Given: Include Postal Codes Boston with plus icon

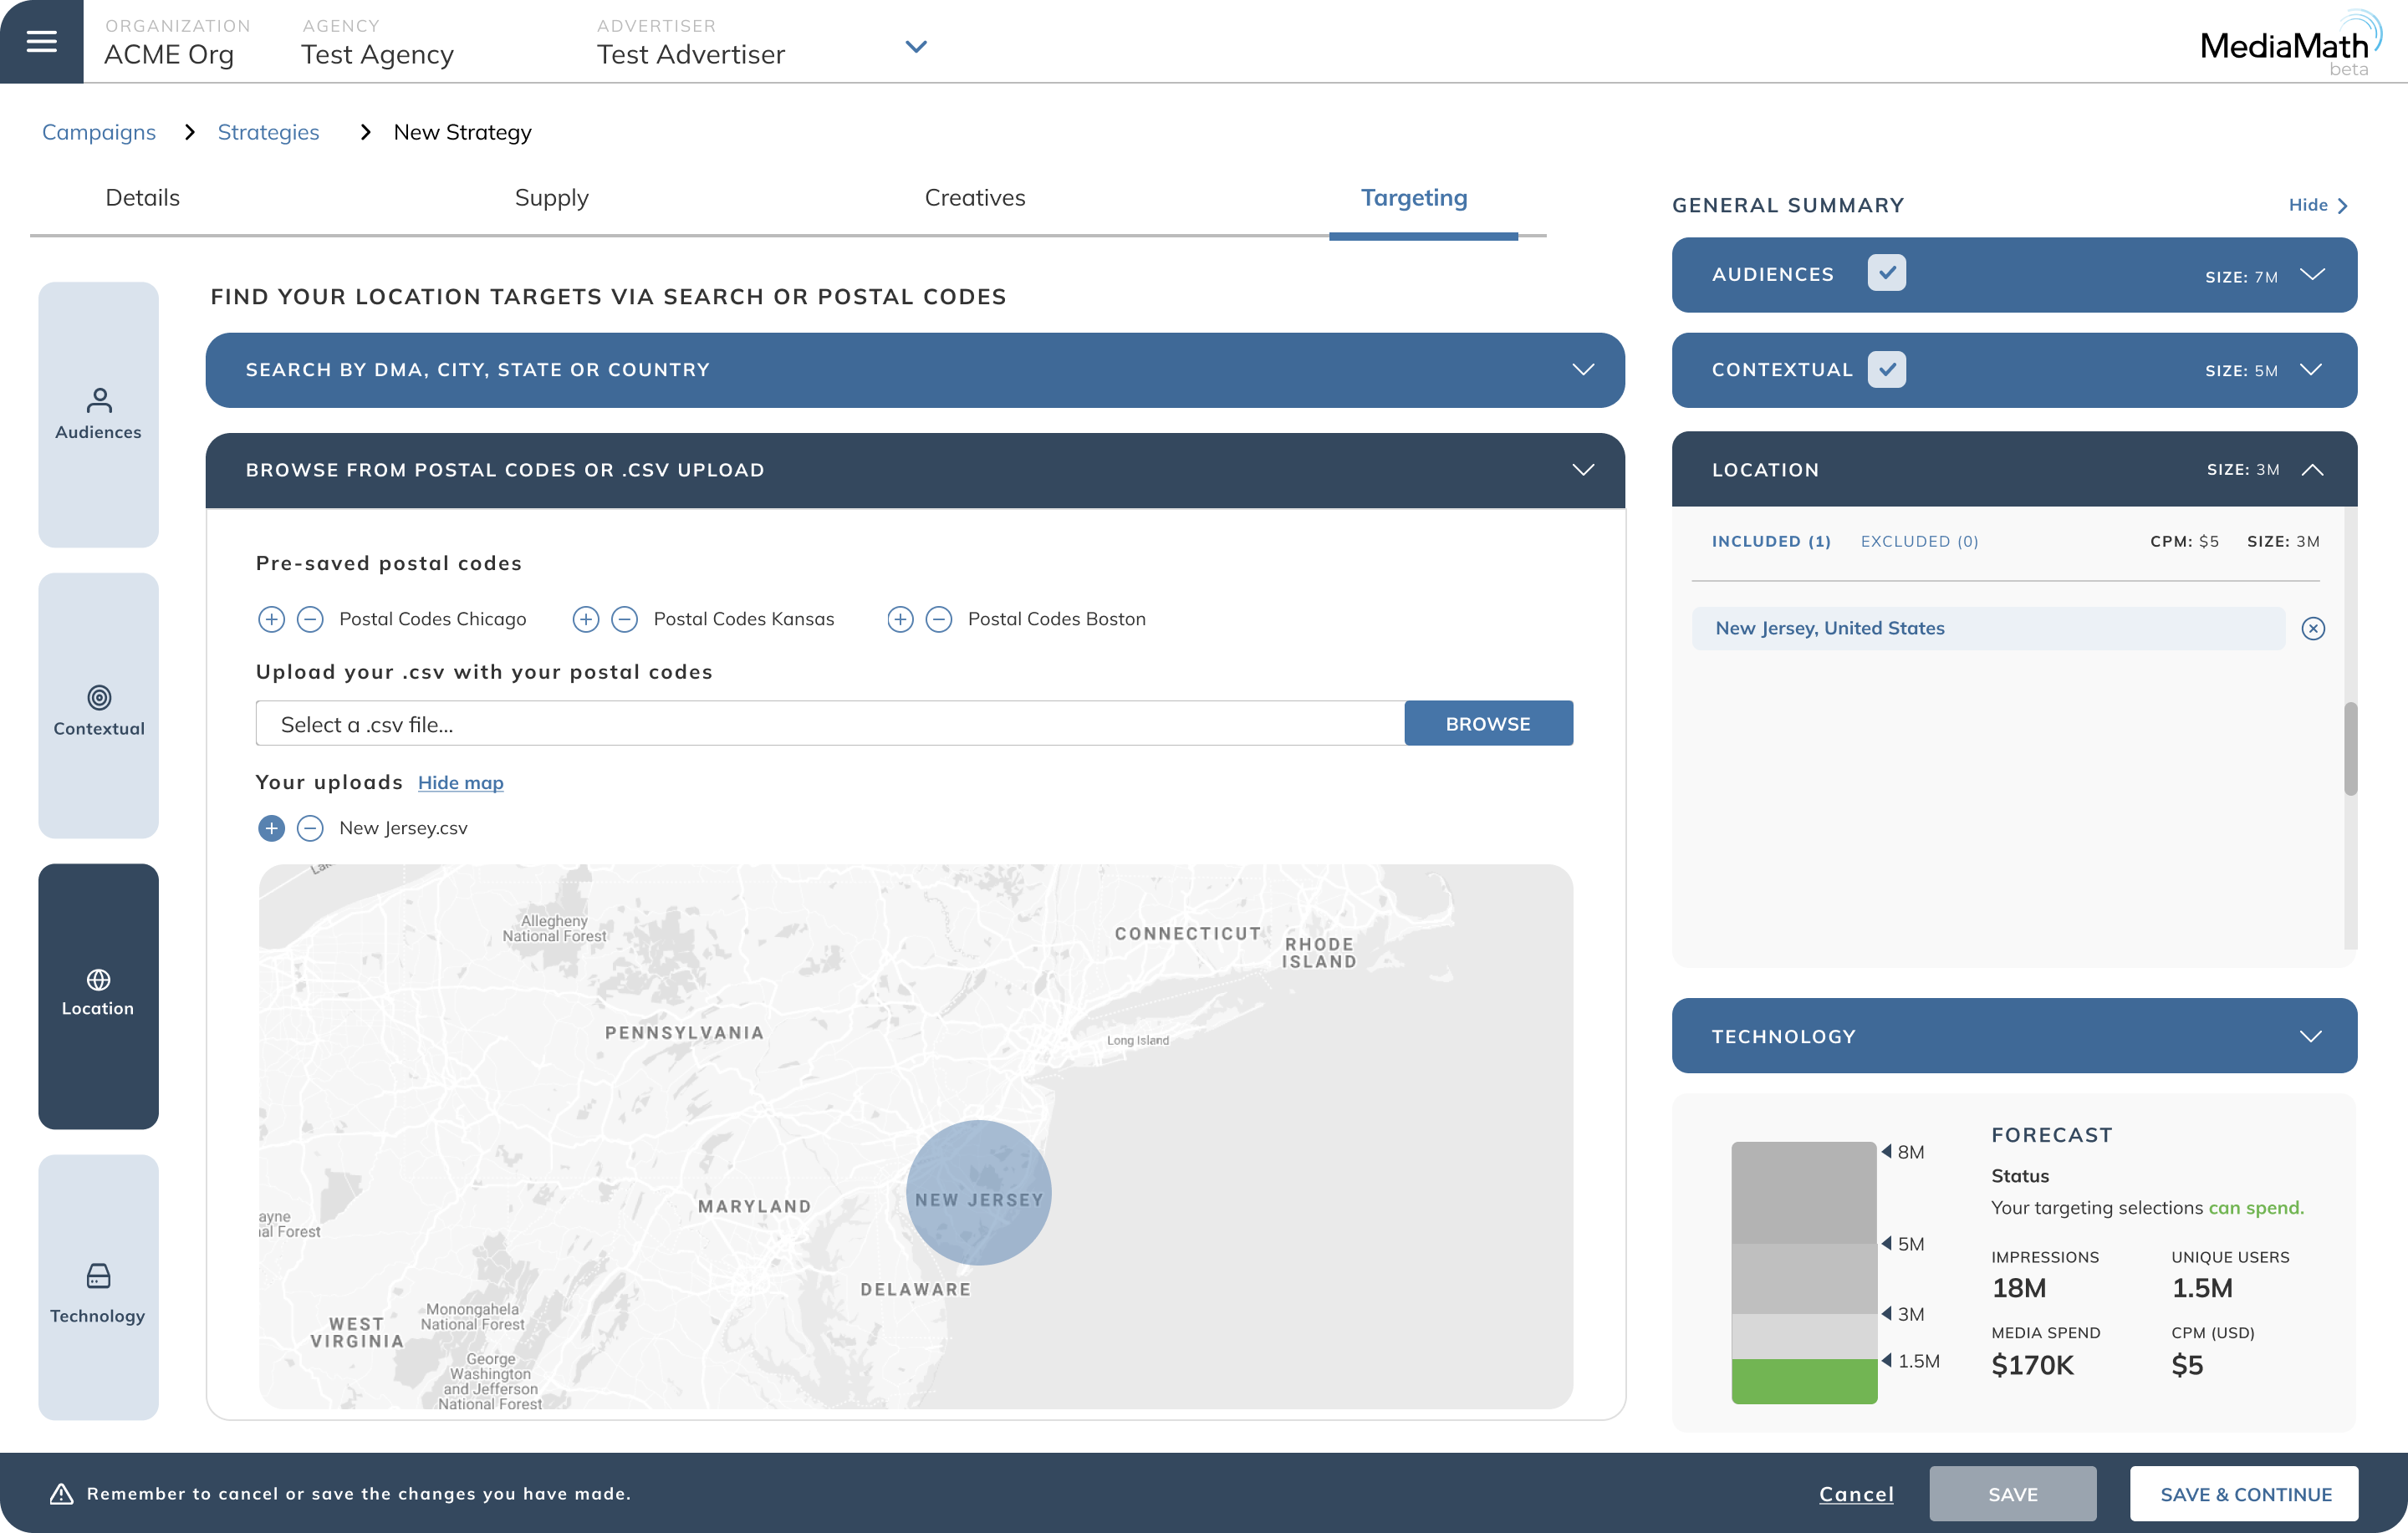Looking at the screenshot, I should [x=900, y=619].
